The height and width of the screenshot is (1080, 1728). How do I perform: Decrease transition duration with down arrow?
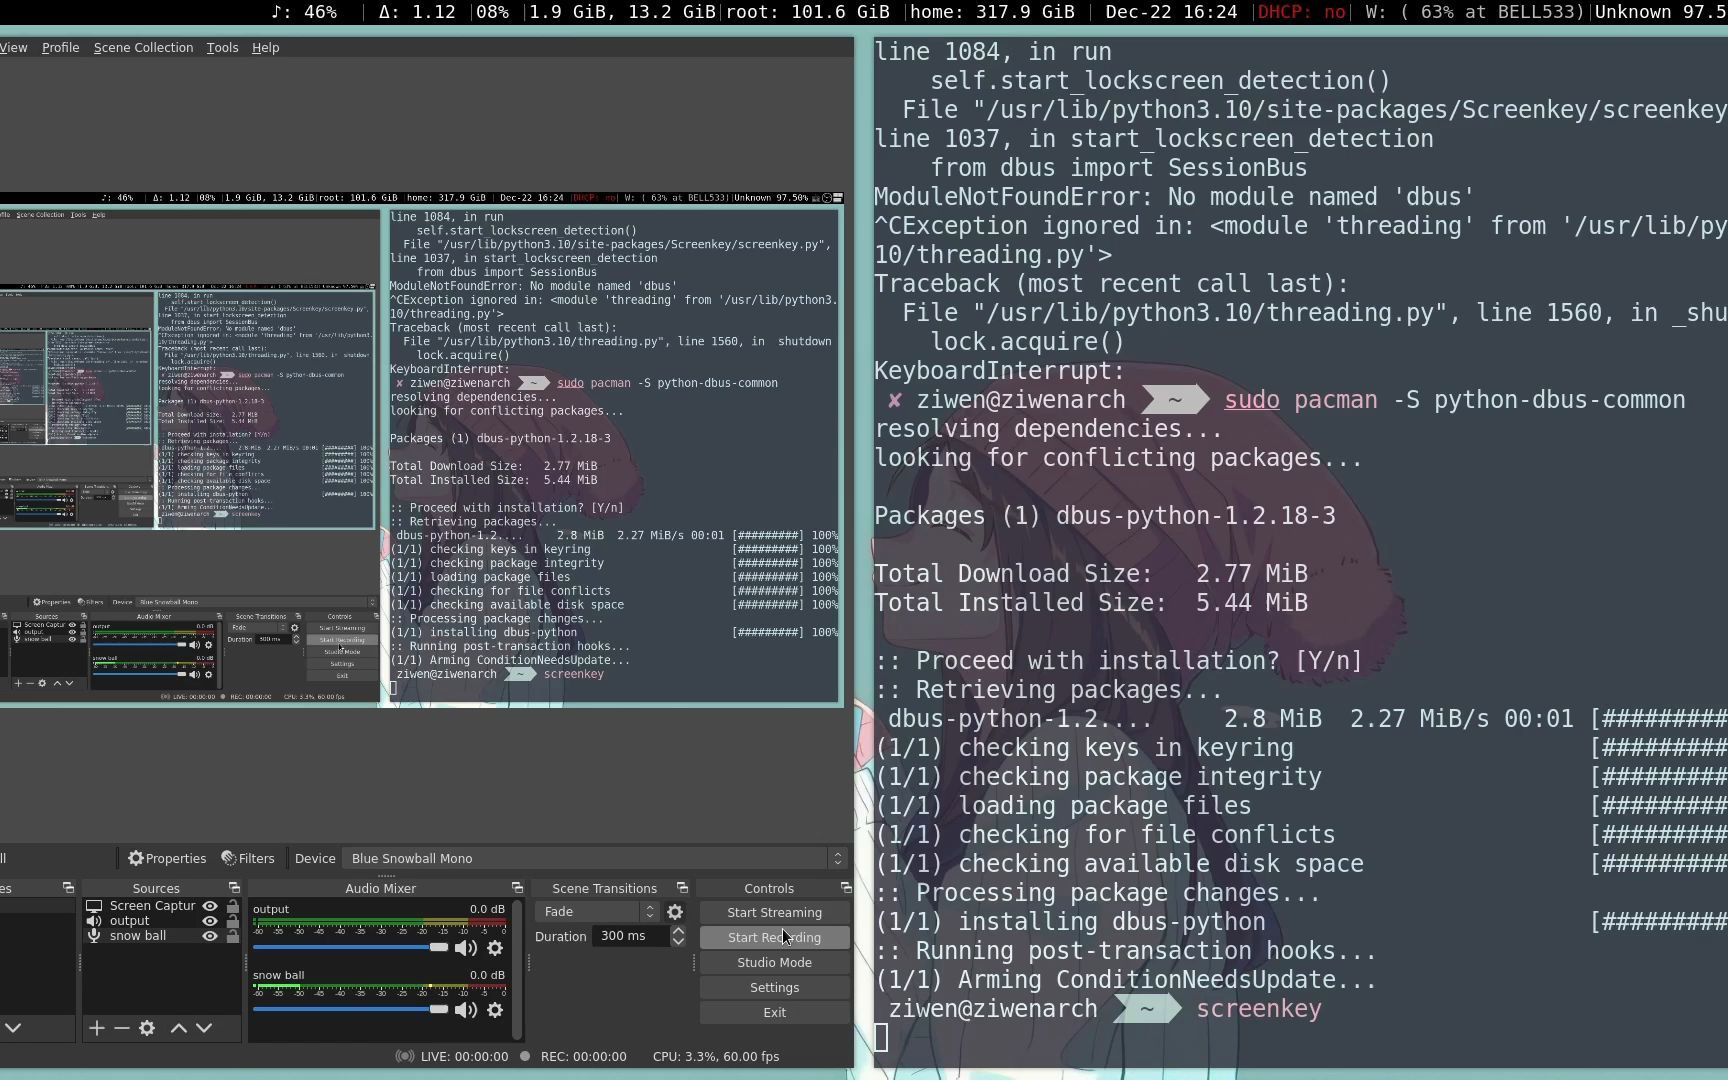pos(678,942)
